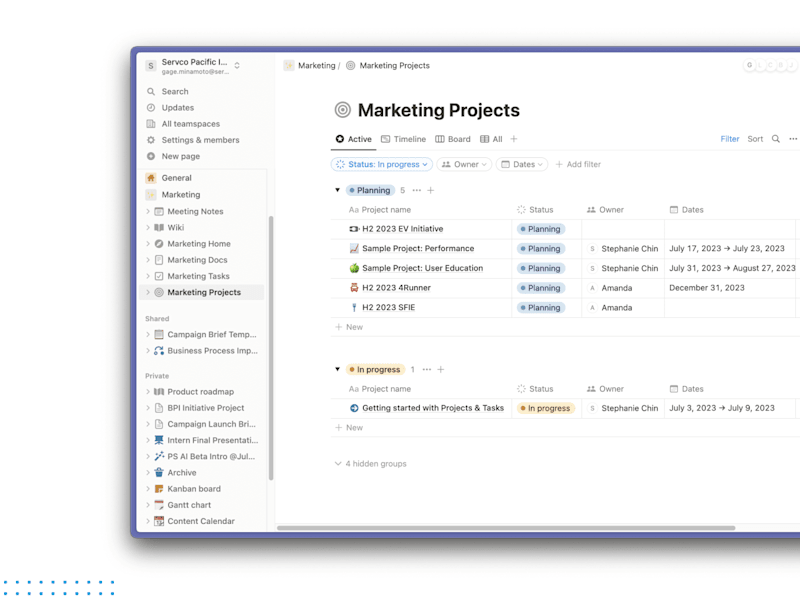Click the Content Calendar icon
This screenshot has height=600, width=800.
coord(159,521)
